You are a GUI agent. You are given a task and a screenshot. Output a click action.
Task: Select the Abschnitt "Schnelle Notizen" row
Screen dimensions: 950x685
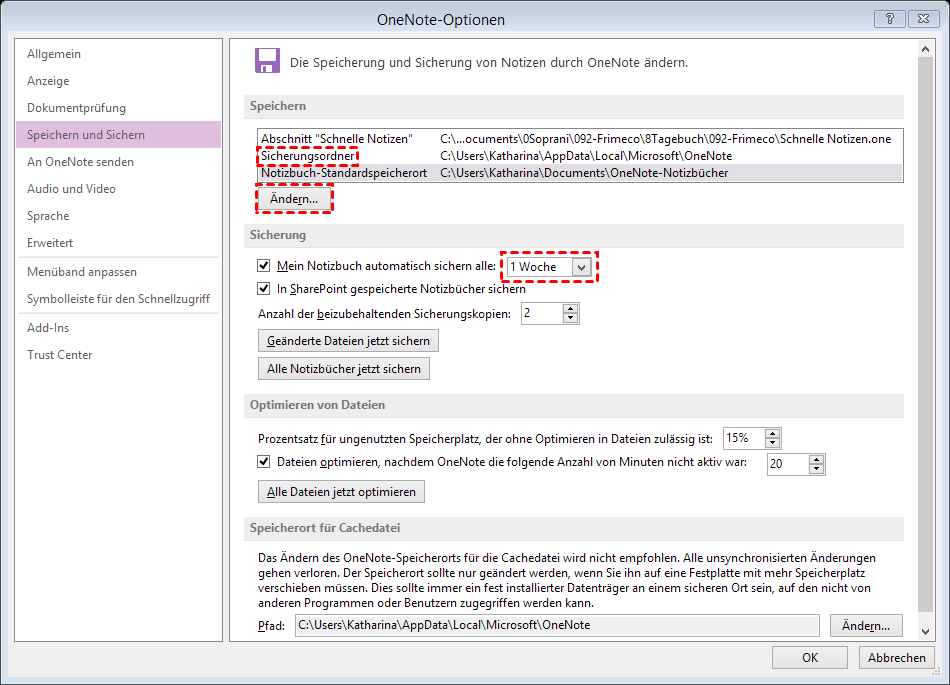coord(580,139)
